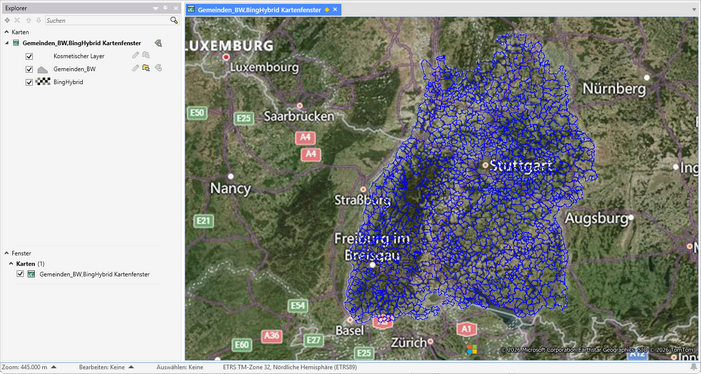This screenshot has width=701, height=374.
Task: Click the map icon in Fenster list entry
Action: click(31, 274)
